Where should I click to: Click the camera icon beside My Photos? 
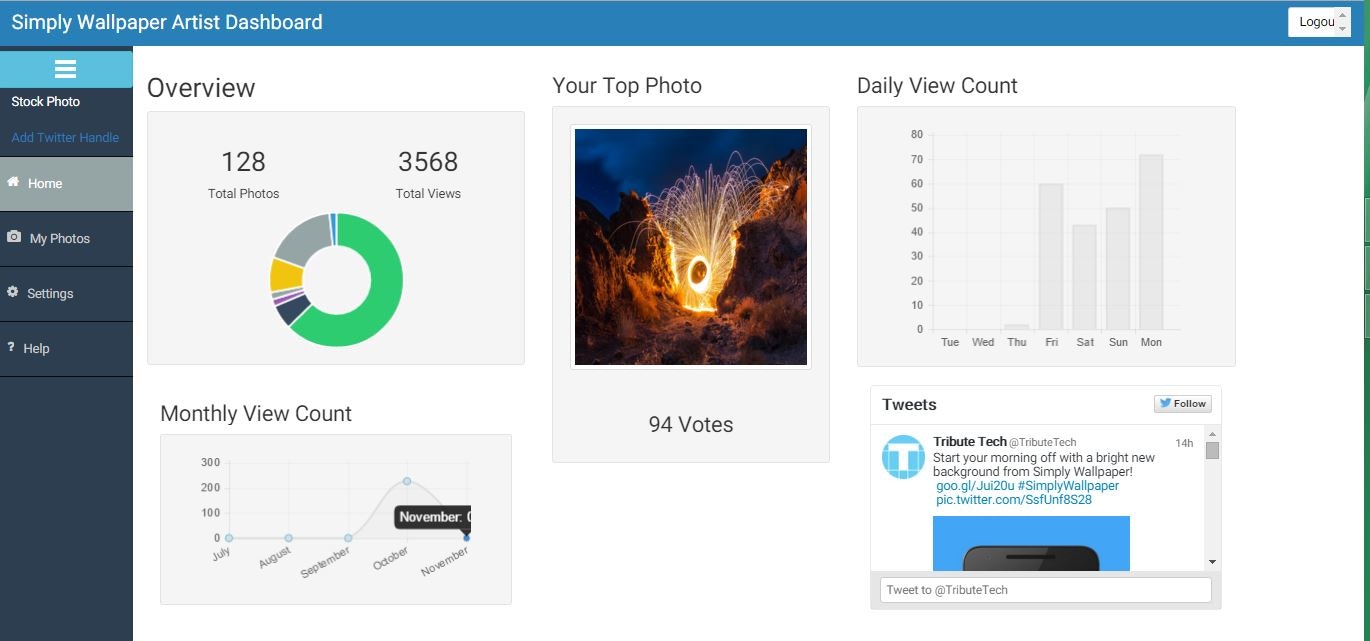[x=14, y=237]
